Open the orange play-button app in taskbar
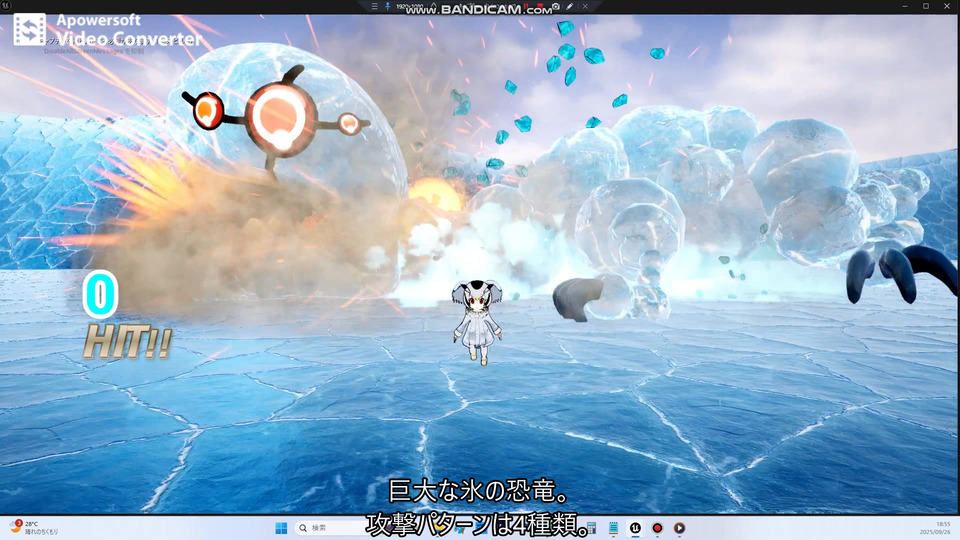The image size is (960, 540). point(680,528)
